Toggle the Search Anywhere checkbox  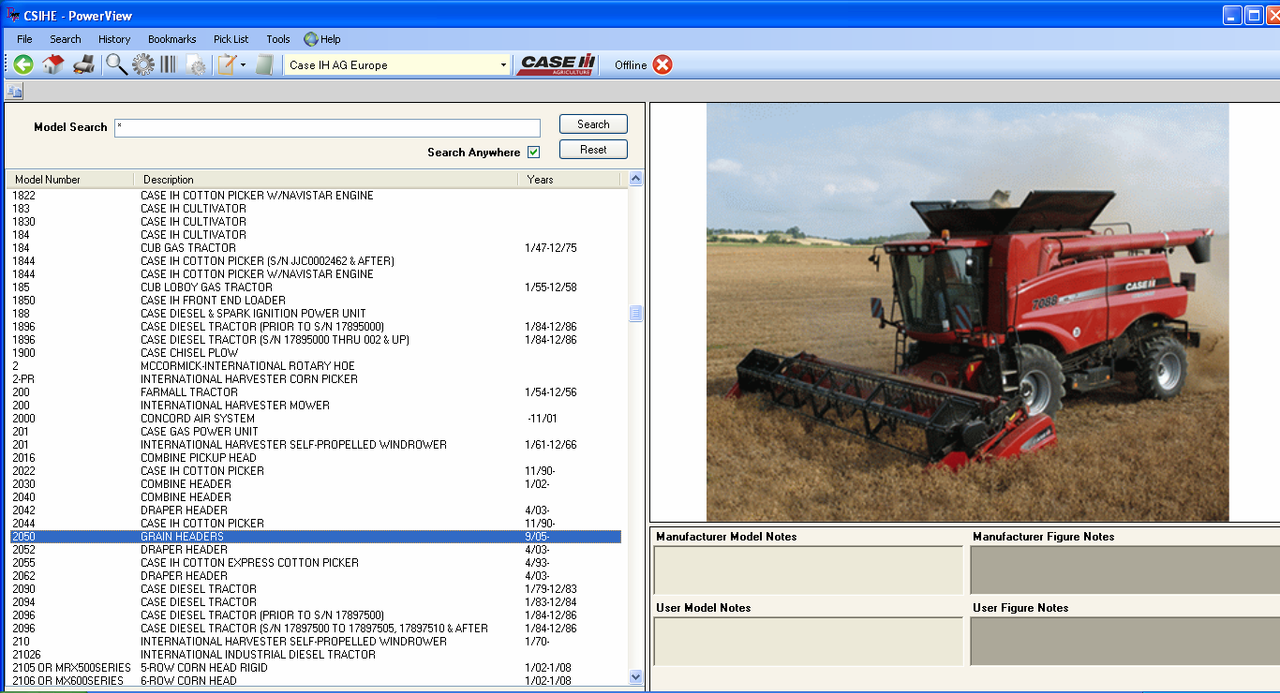pos(534,152)
